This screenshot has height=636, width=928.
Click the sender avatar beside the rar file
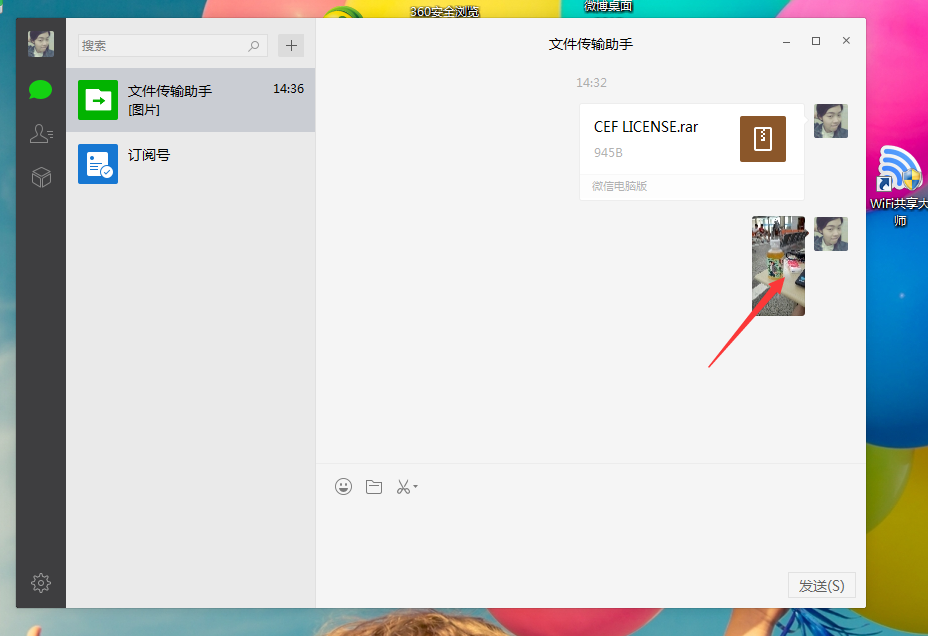pyautogui.click(x=831, y=121)
